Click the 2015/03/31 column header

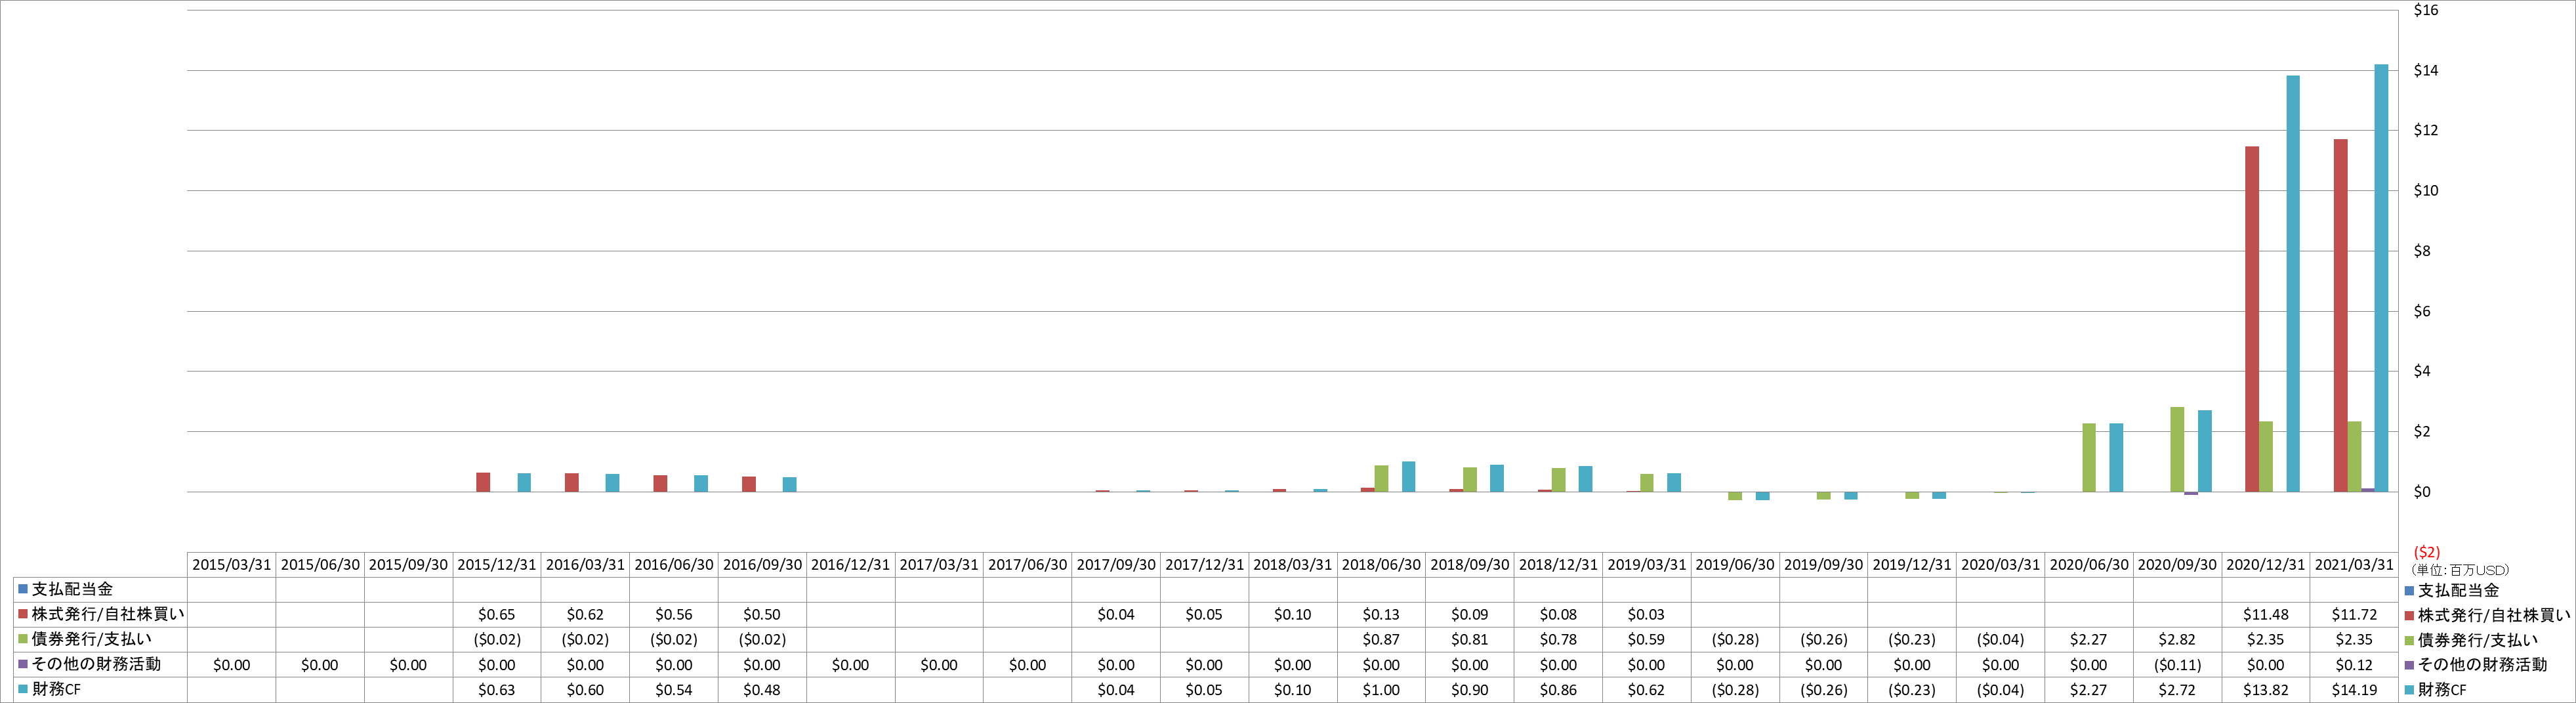coord(231,565)
